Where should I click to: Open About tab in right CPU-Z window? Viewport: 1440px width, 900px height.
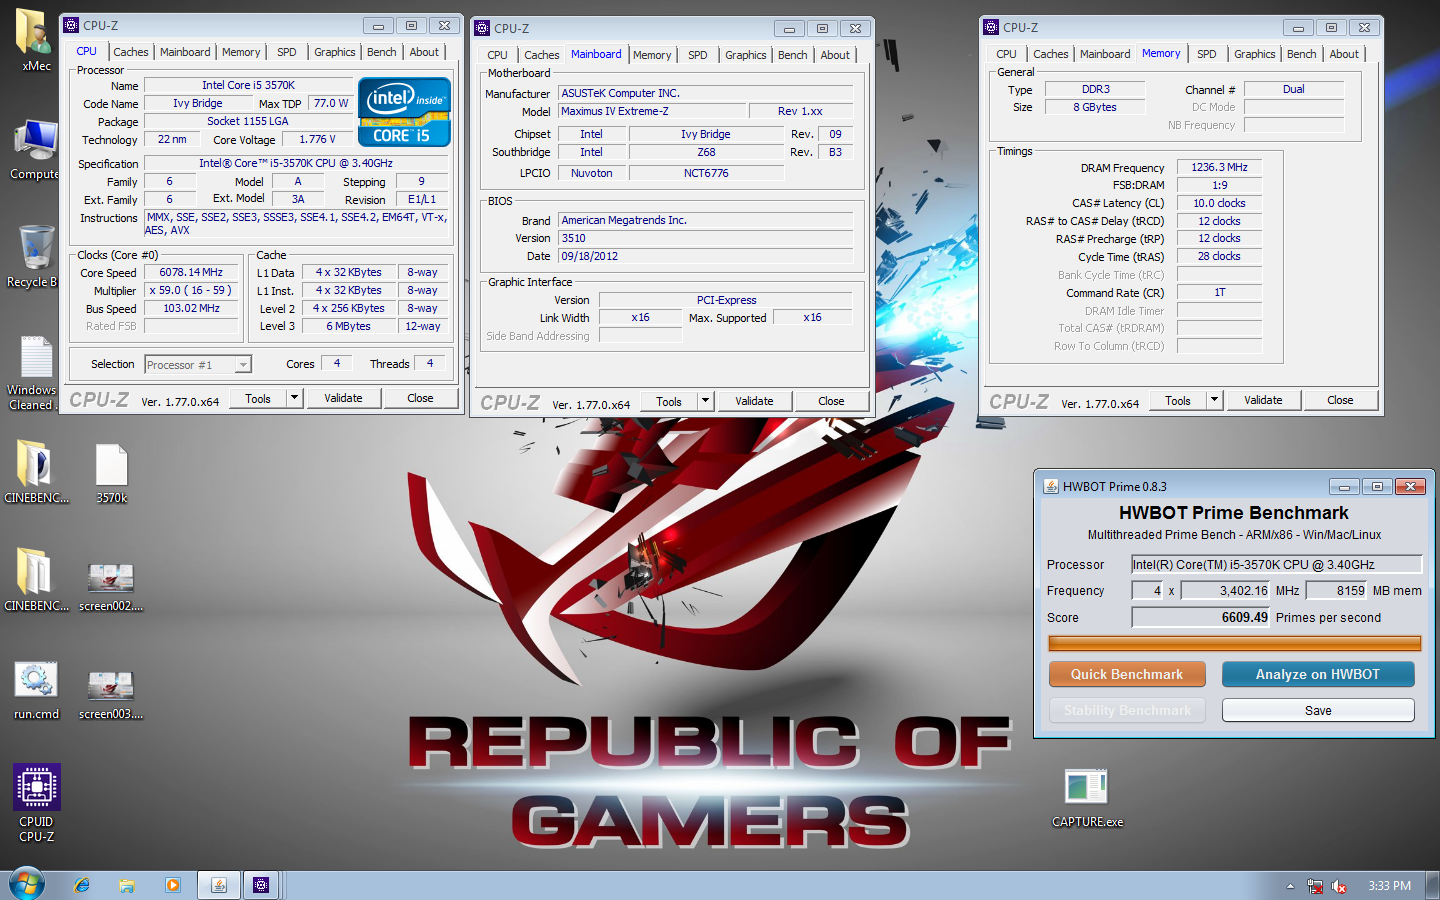(x=1344, y=54)
